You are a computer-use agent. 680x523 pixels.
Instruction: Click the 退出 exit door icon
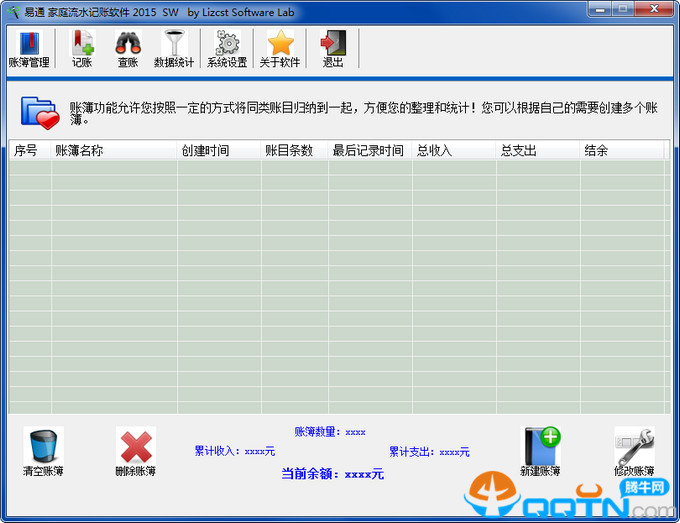tap(333, 48)
